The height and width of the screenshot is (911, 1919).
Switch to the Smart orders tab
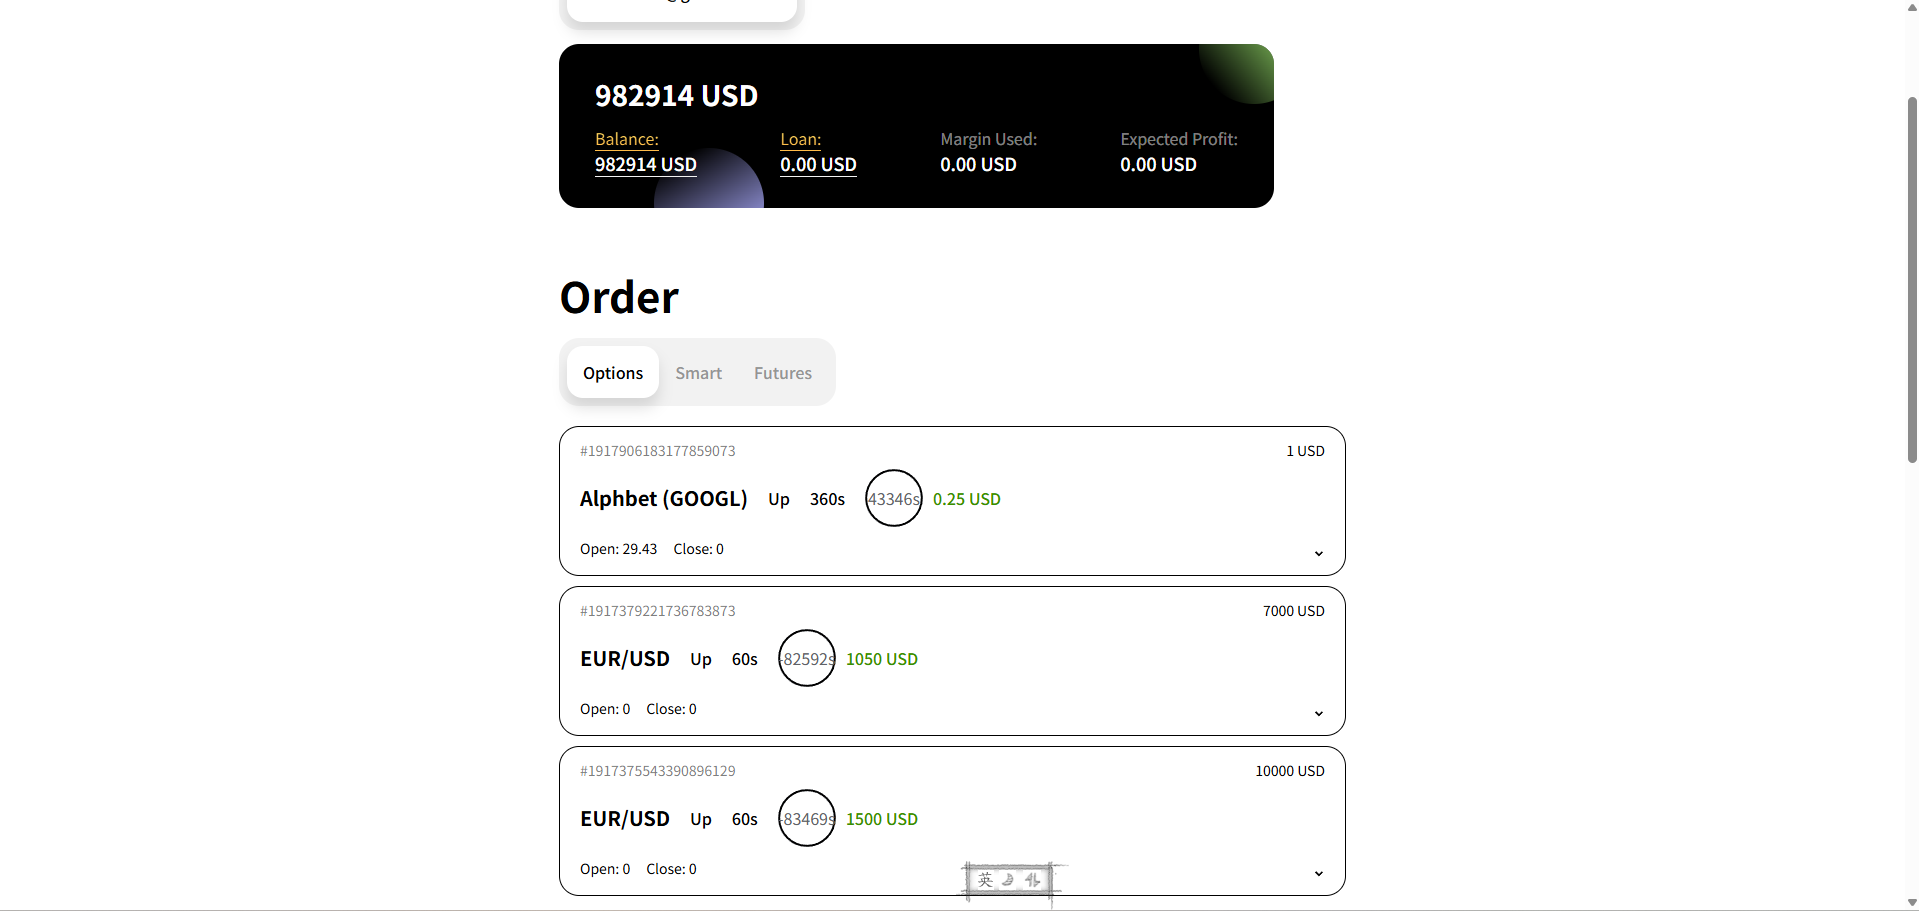point(698,373)
